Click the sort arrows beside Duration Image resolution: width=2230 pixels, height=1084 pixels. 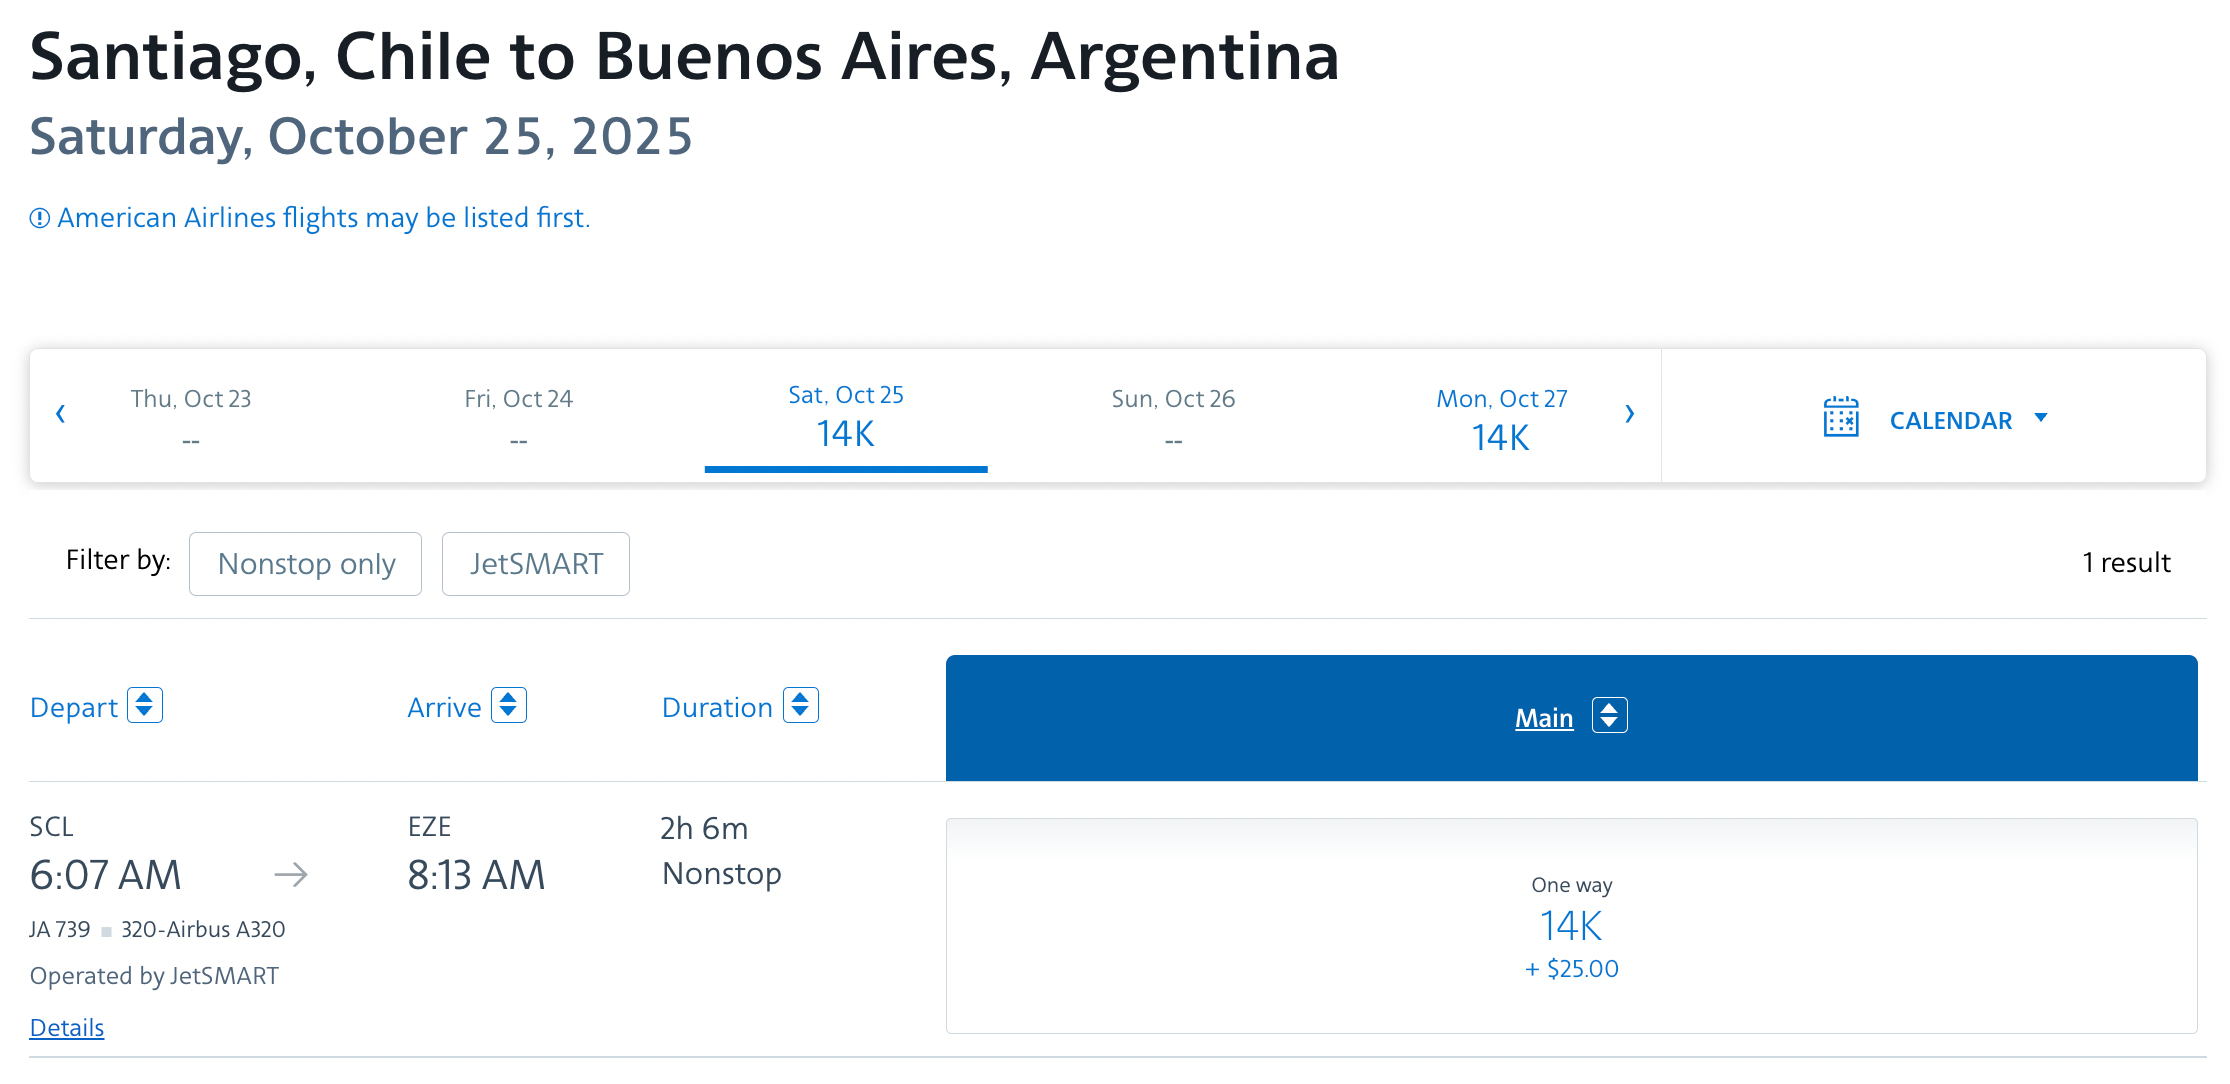pos(800,706)
